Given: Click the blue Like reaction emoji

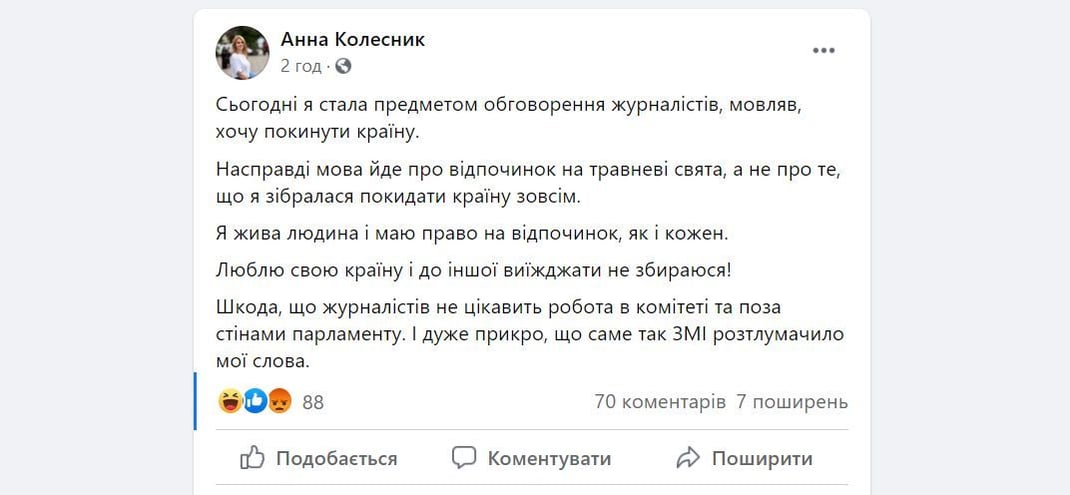Looking at the screenshot, I should 255,402.
